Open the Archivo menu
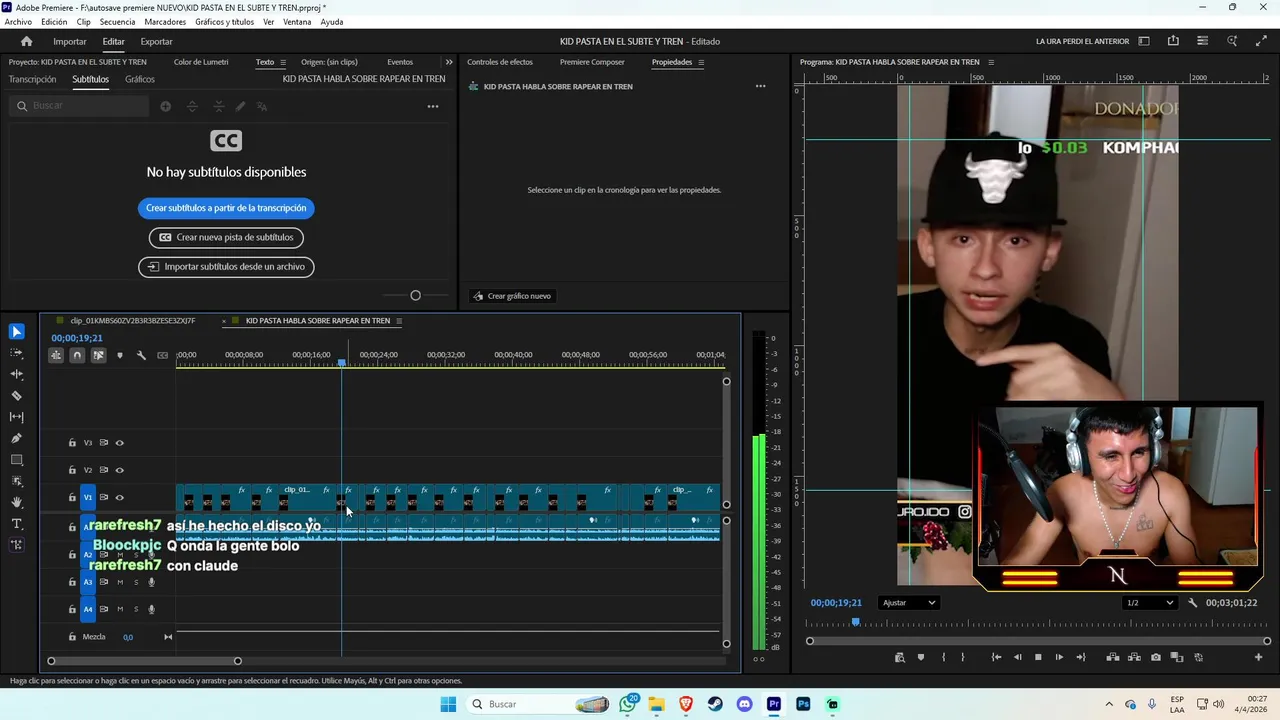 (x=18, y=22)
